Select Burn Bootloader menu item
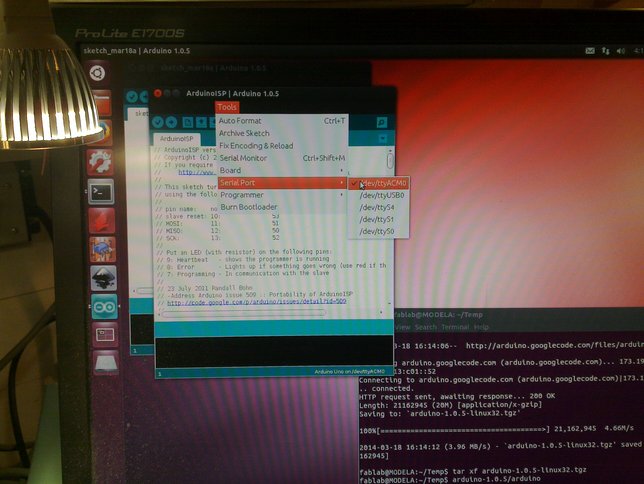 click(282, 207)
